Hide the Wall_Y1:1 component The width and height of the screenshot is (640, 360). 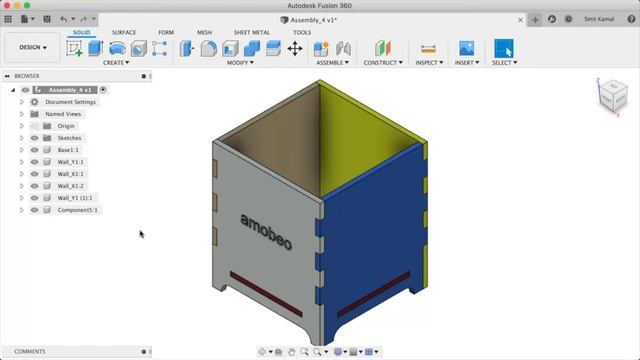(35, 162)
